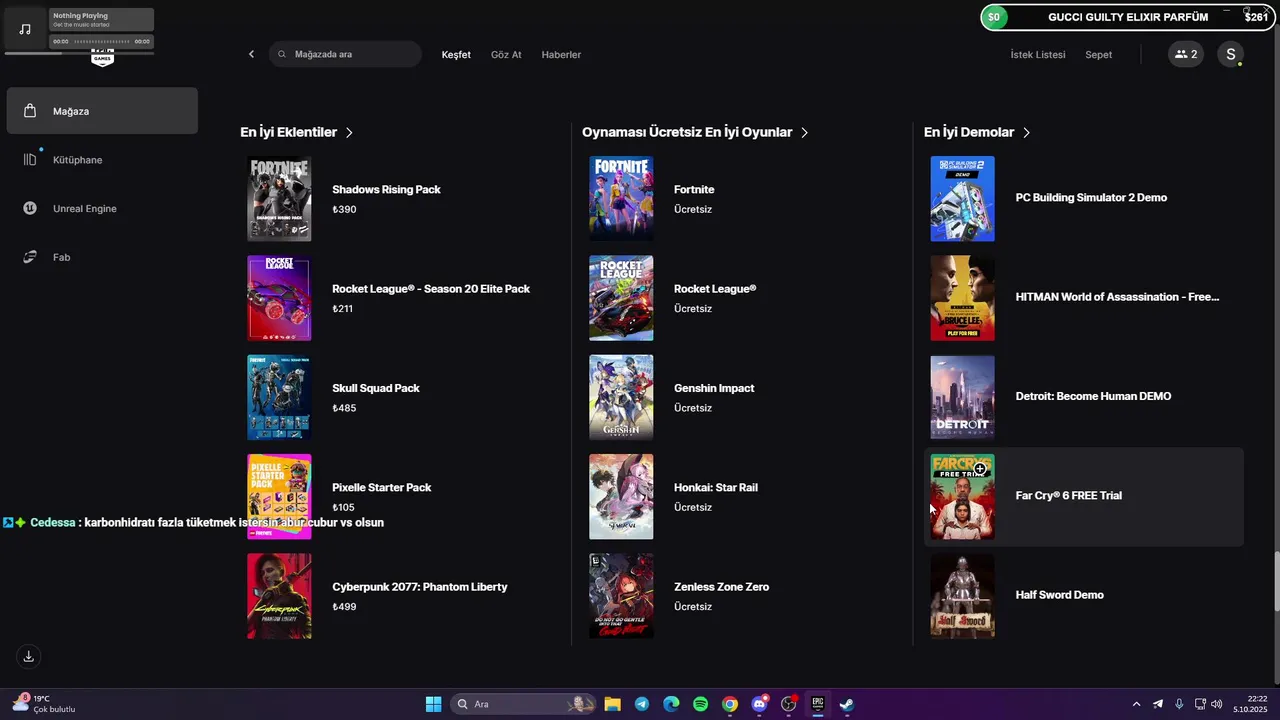Viewport: 1280px width, 720px height.
Task: Click Genshin Impact title text
Action: click(x=714, y=388)
